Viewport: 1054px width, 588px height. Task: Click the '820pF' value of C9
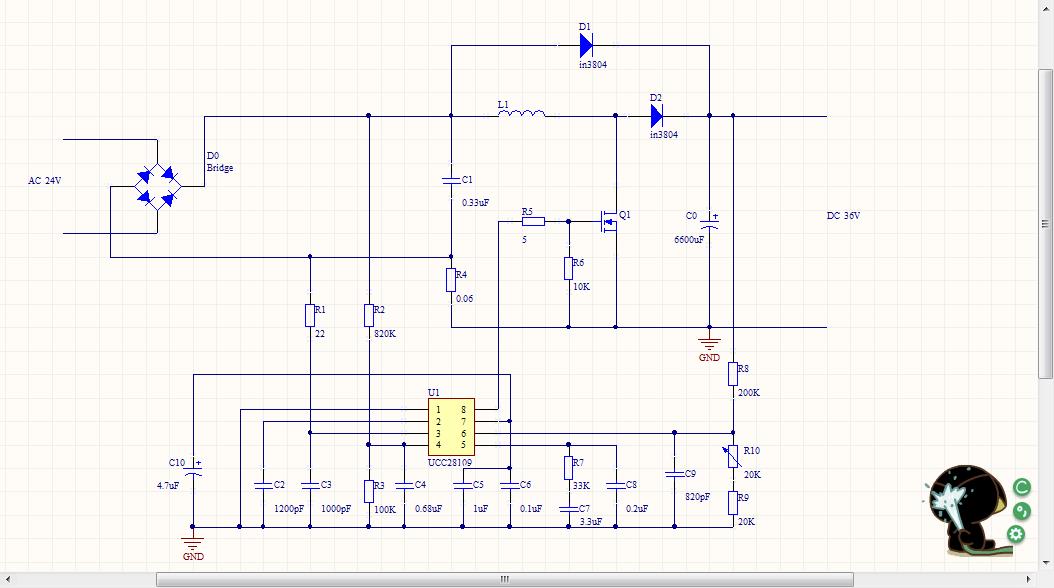click(x=698, y=497)
